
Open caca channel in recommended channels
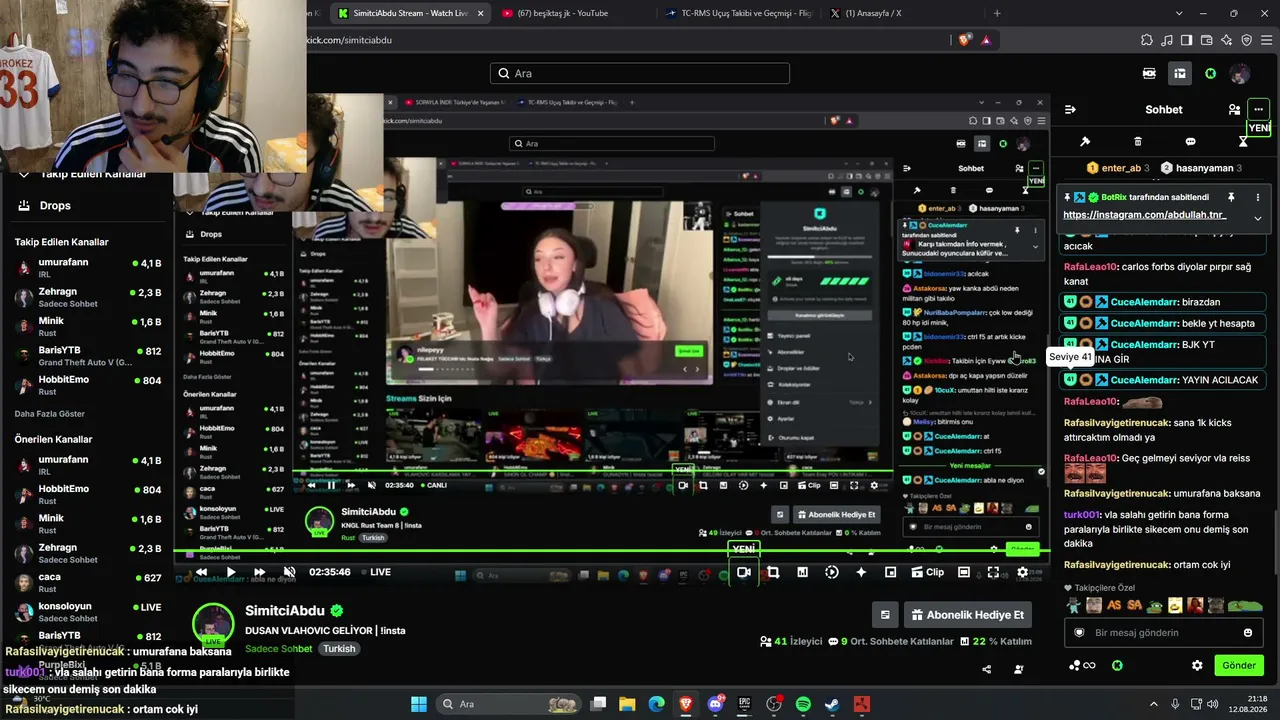point(90,582)
